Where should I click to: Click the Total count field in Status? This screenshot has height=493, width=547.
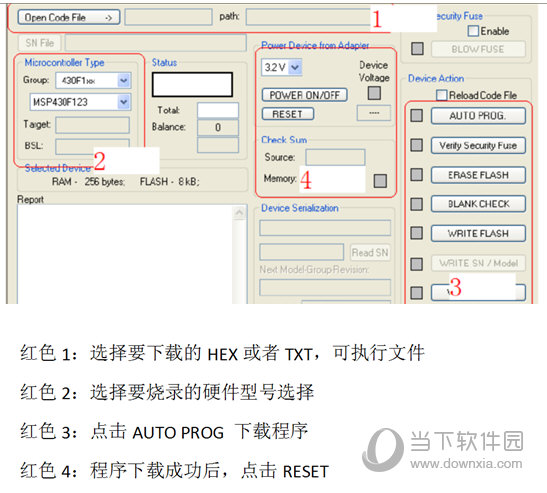point(218,110)
